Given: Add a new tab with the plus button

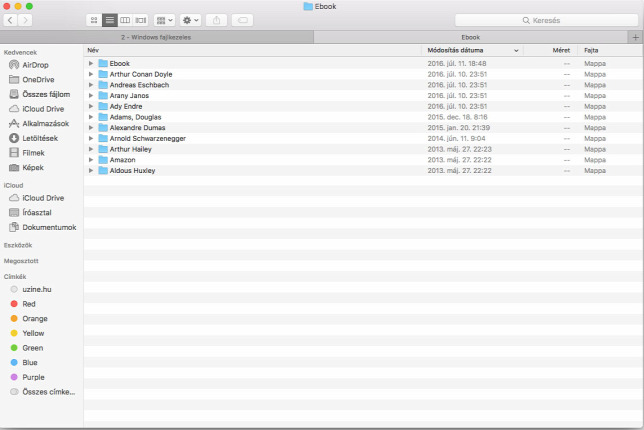Looking at the screenshot, I should click(x=635, y=37).
